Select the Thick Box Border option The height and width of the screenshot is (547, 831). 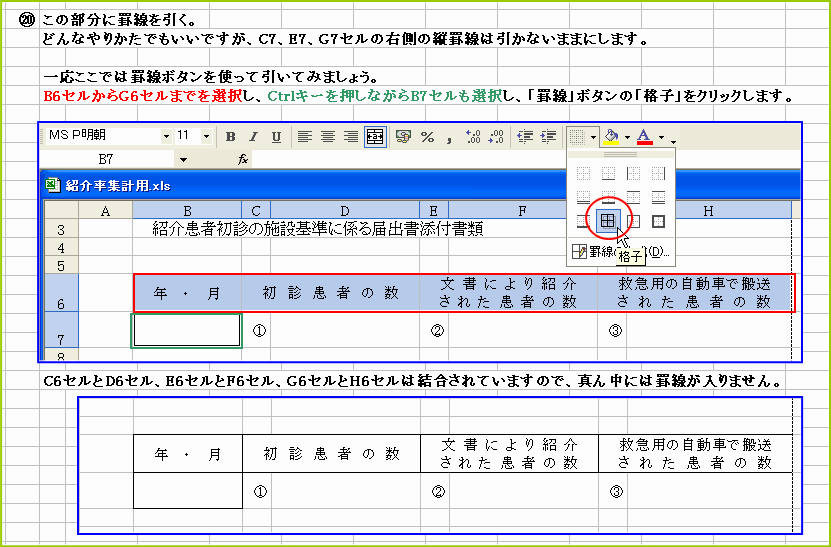click(658, 221)
